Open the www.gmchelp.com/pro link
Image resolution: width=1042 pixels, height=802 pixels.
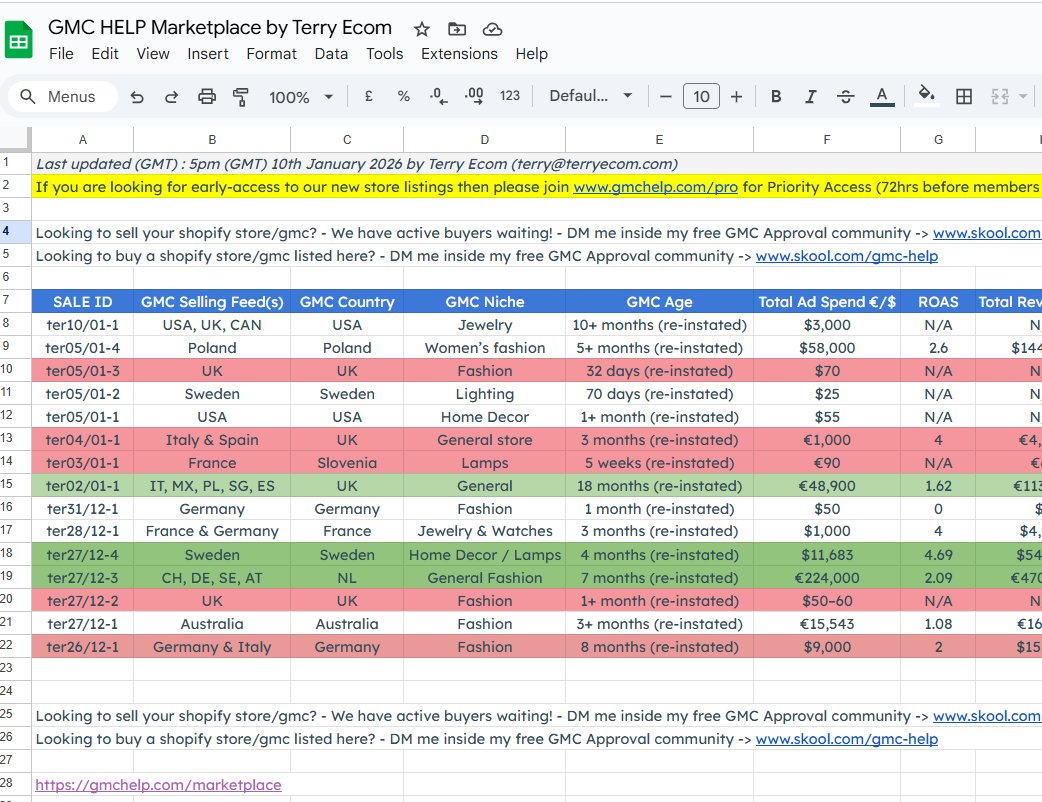(x=655, y=187)
